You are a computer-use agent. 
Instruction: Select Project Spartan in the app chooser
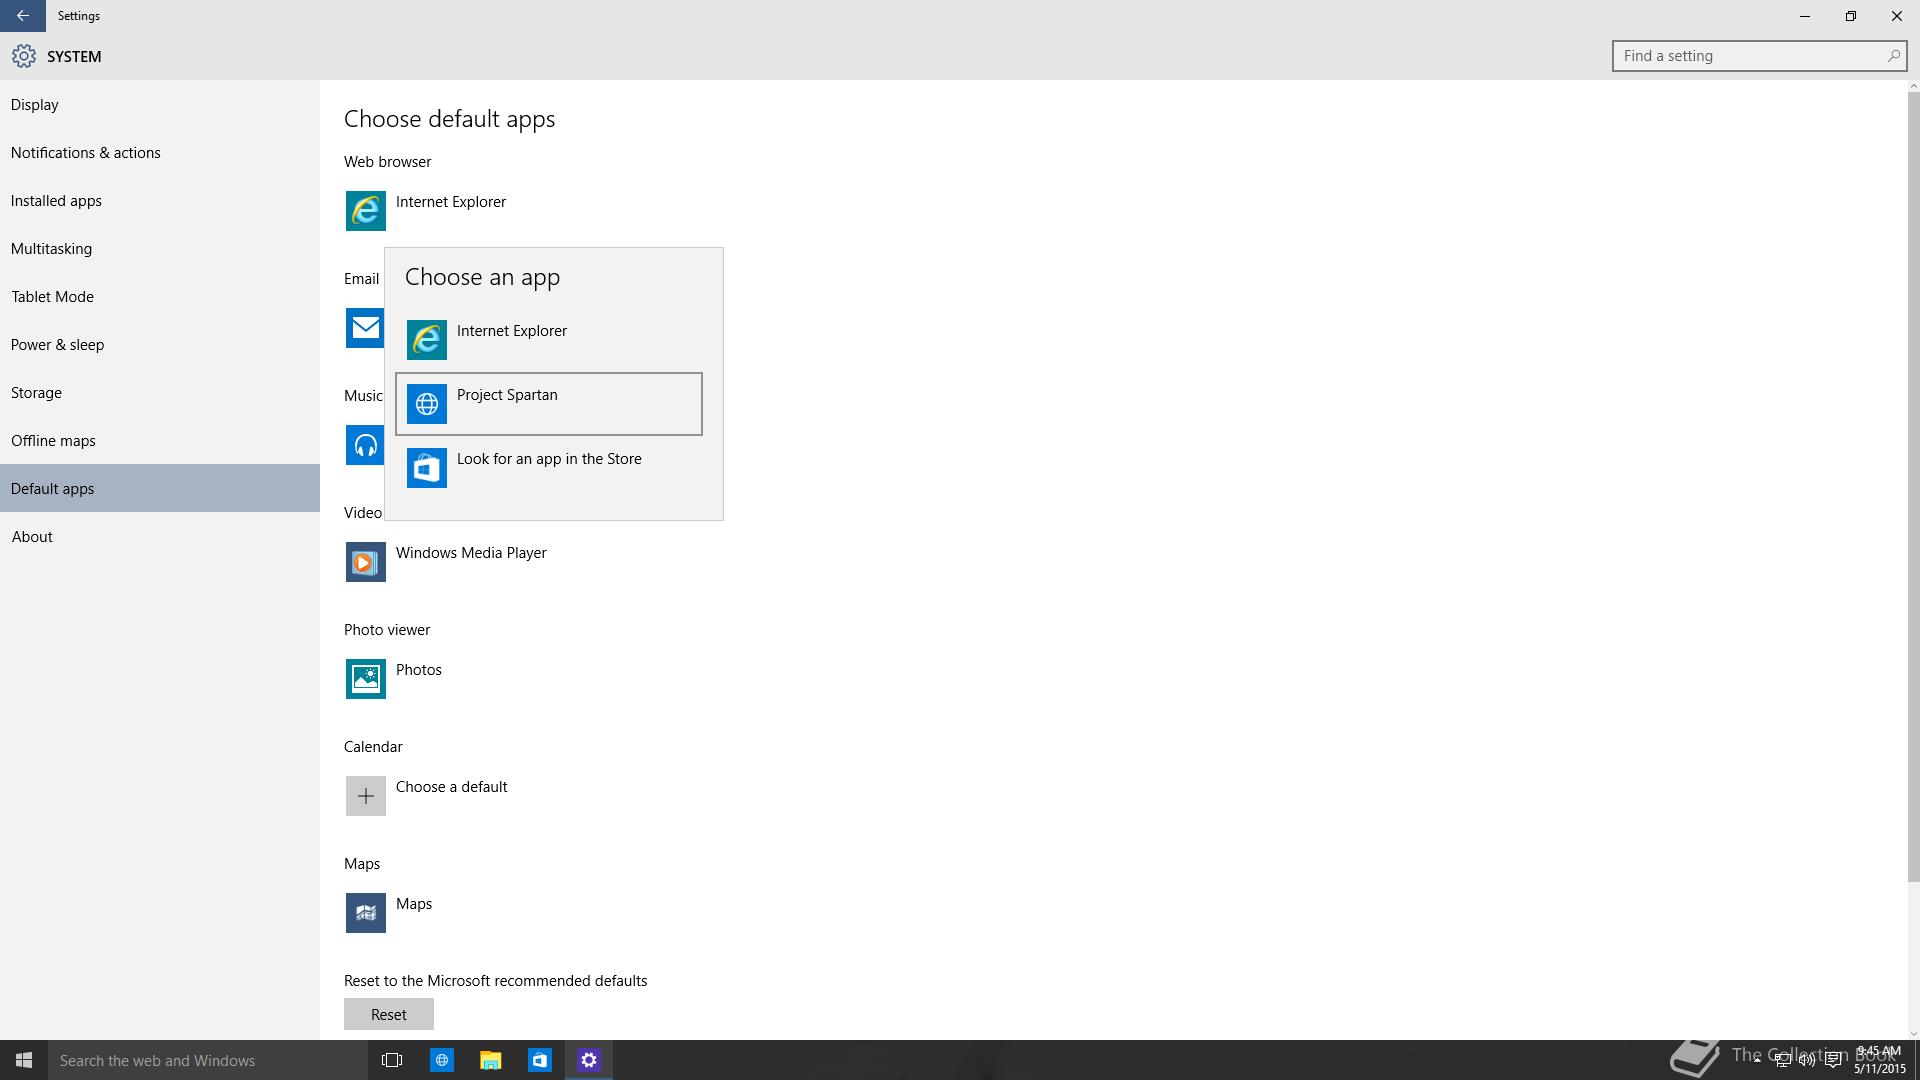[548, 404]
